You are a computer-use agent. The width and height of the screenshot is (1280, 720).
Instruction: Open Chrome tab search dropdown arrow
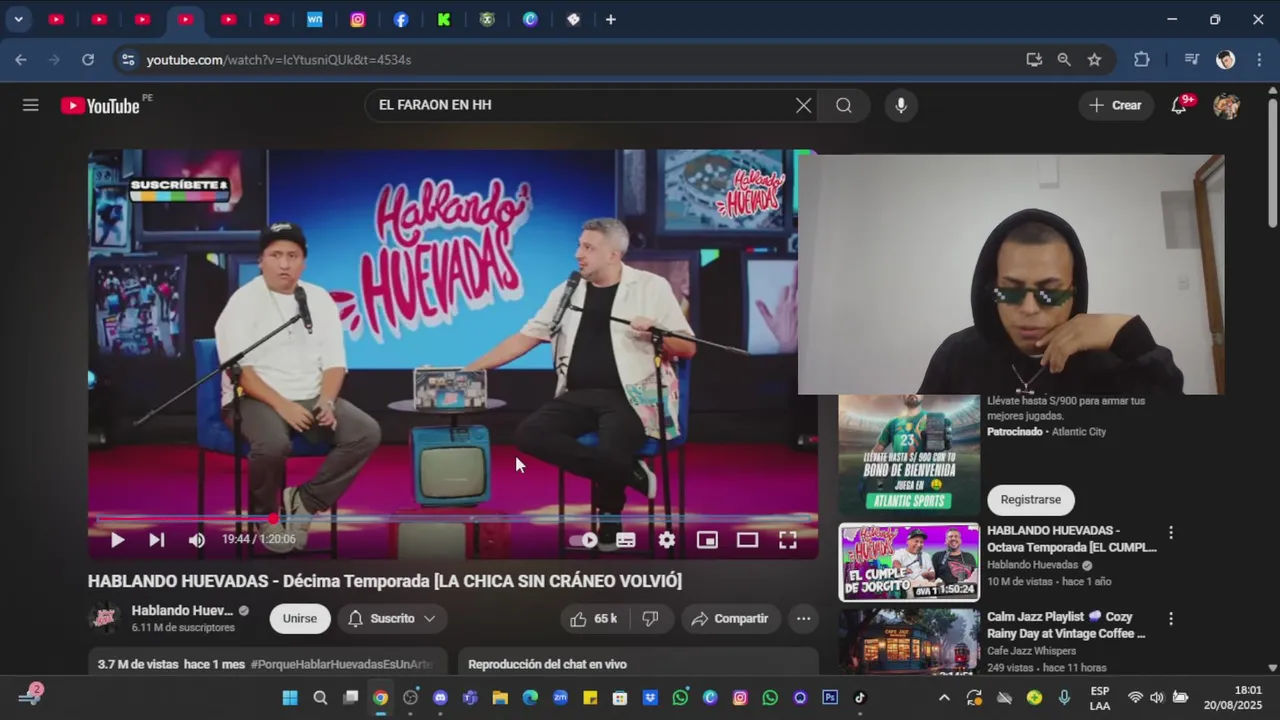18,19
